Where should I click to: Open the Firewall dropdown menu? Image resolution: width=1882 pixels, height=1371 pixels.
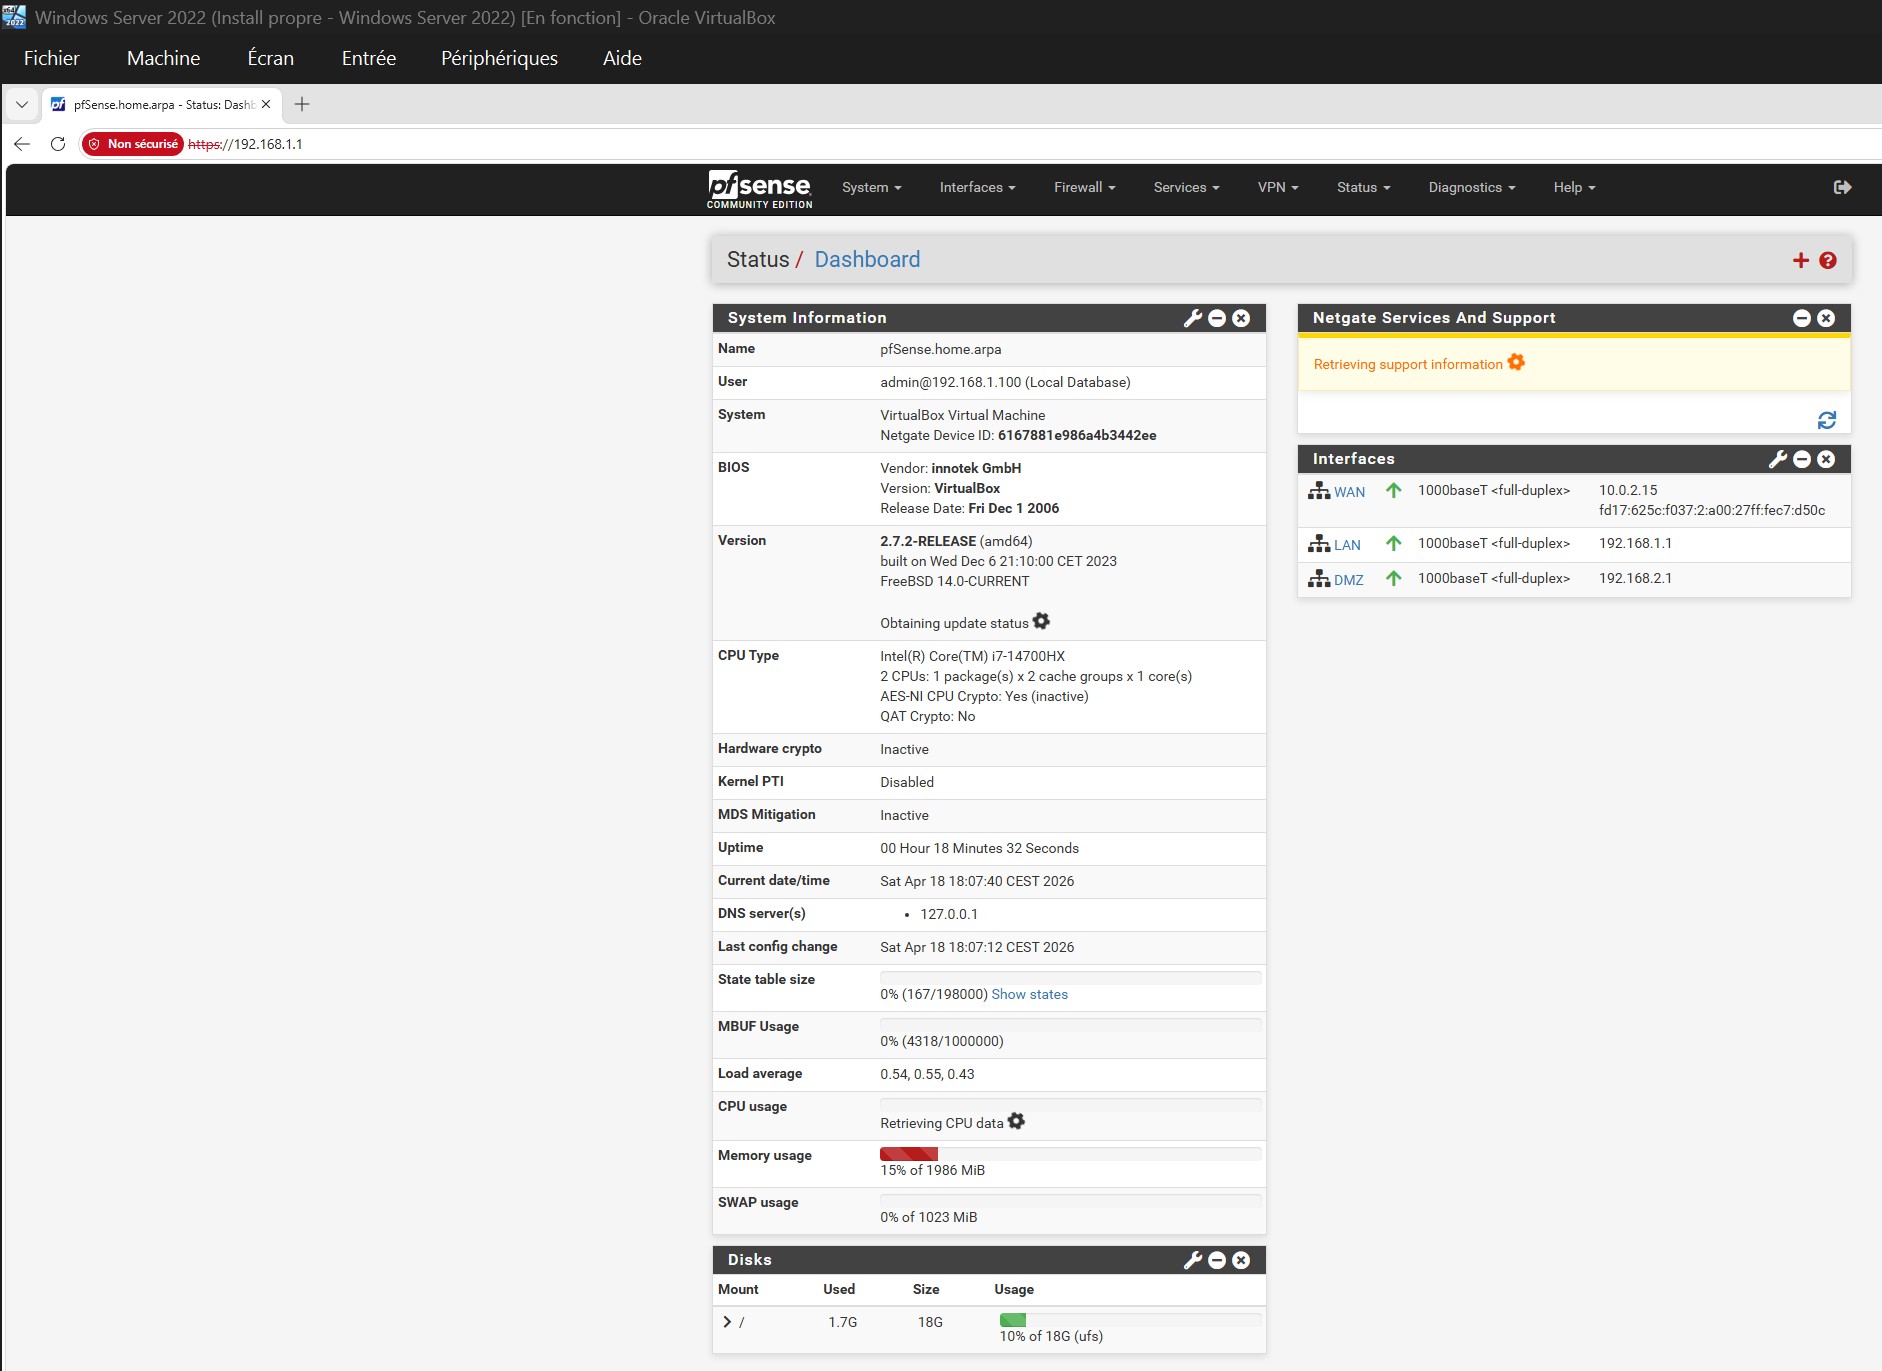pos(1084,187)
